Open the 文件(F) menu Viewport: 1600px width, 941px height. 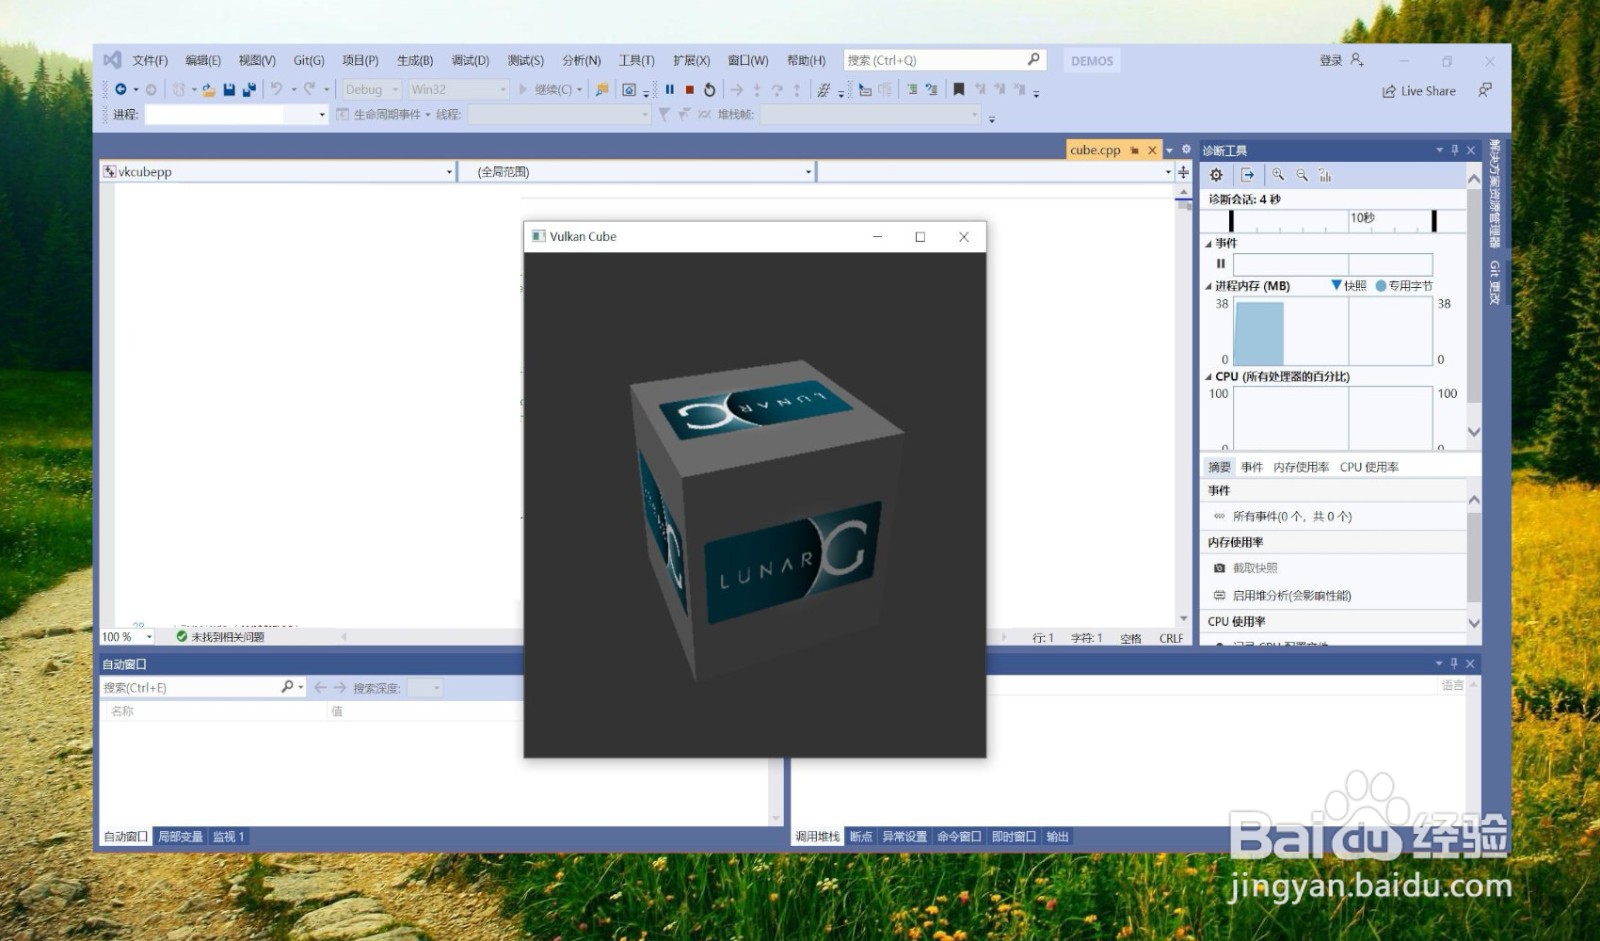[150, 61]
